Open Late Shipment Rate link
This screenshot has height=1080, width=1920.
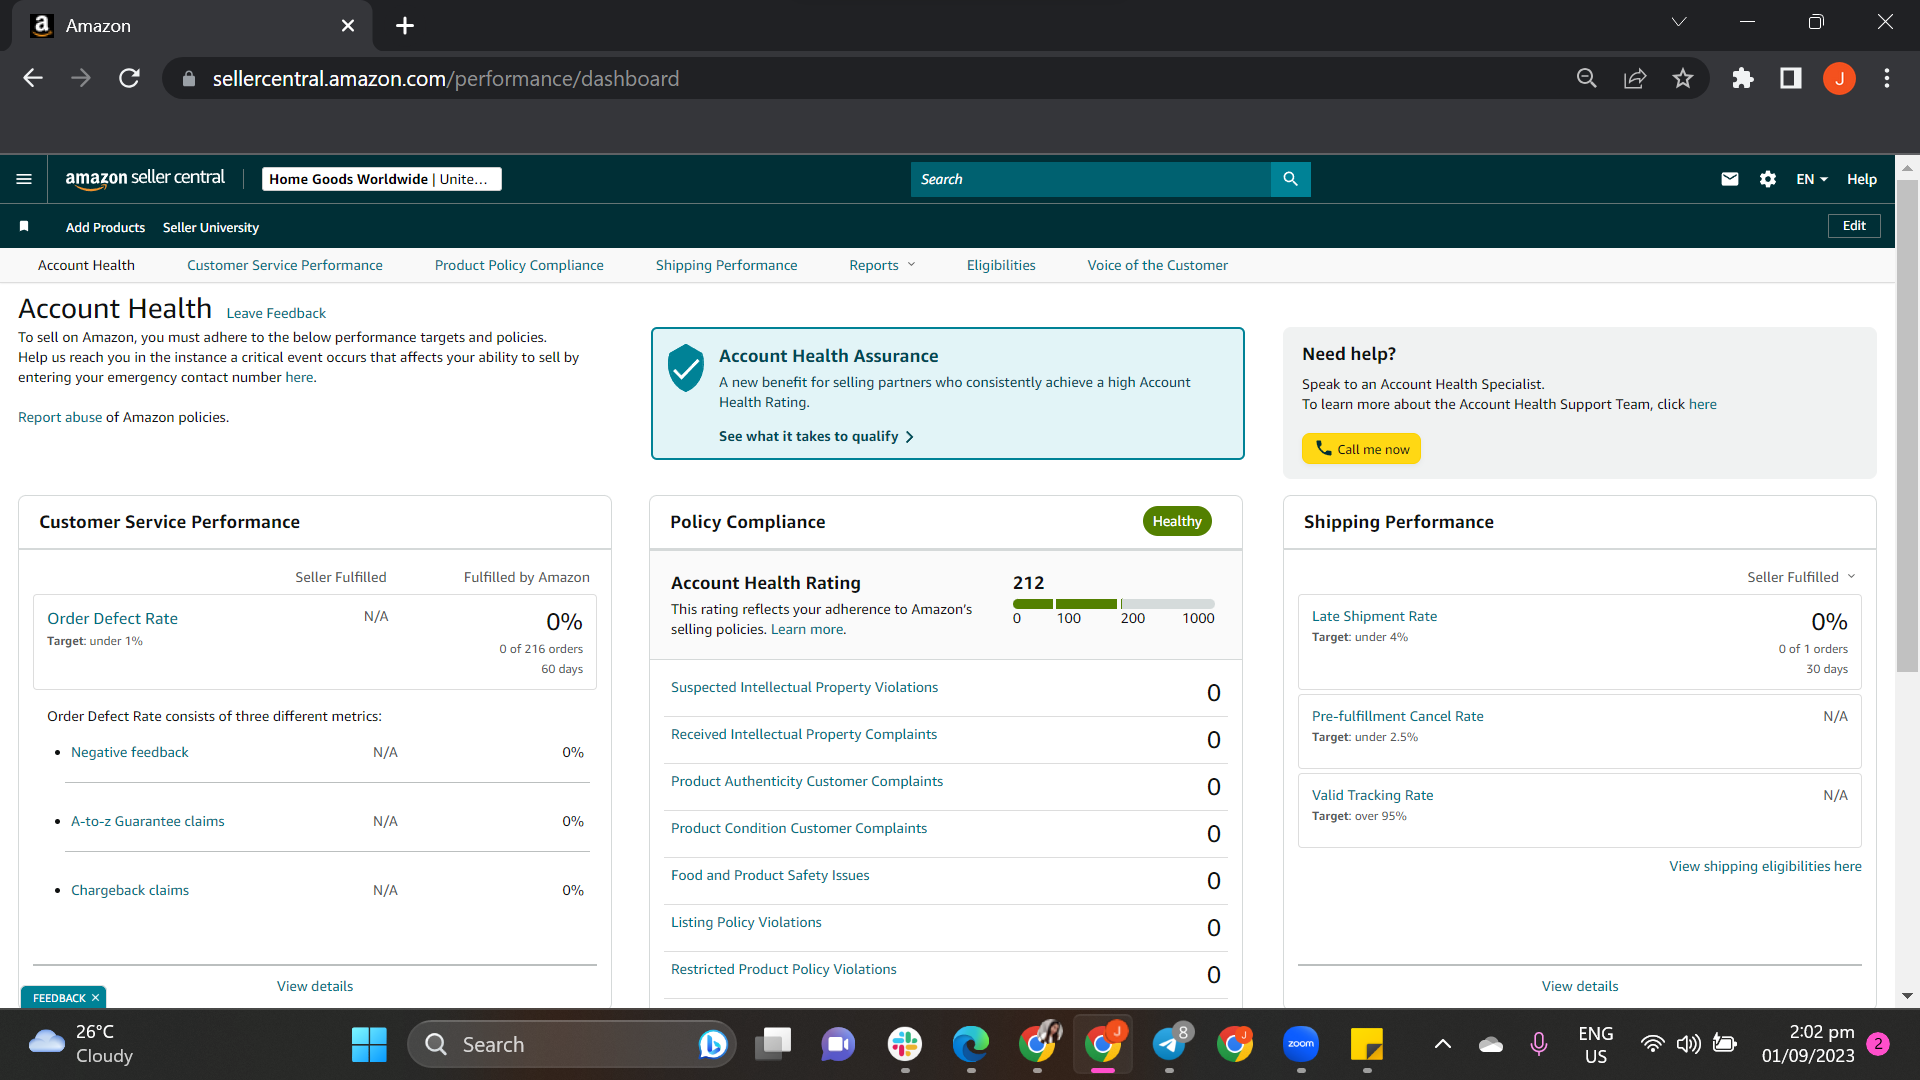coord(1374,616)
